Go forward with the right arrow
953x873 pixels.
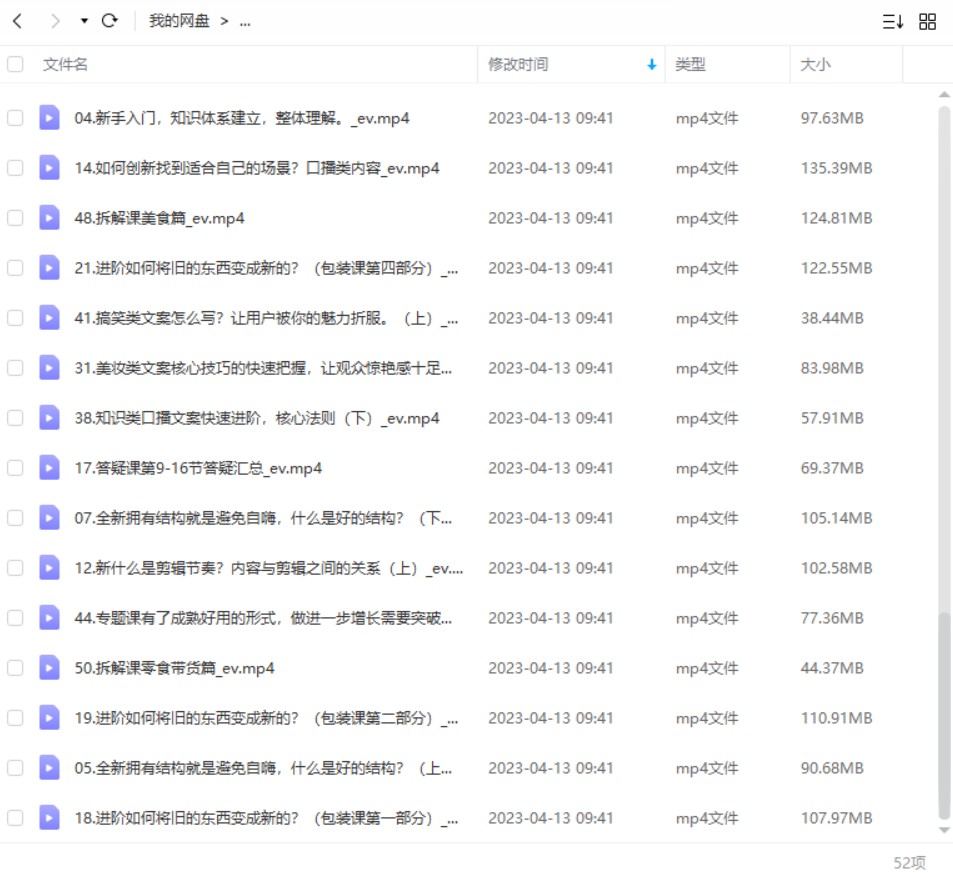pyautogui.click(x=55, y=21)
